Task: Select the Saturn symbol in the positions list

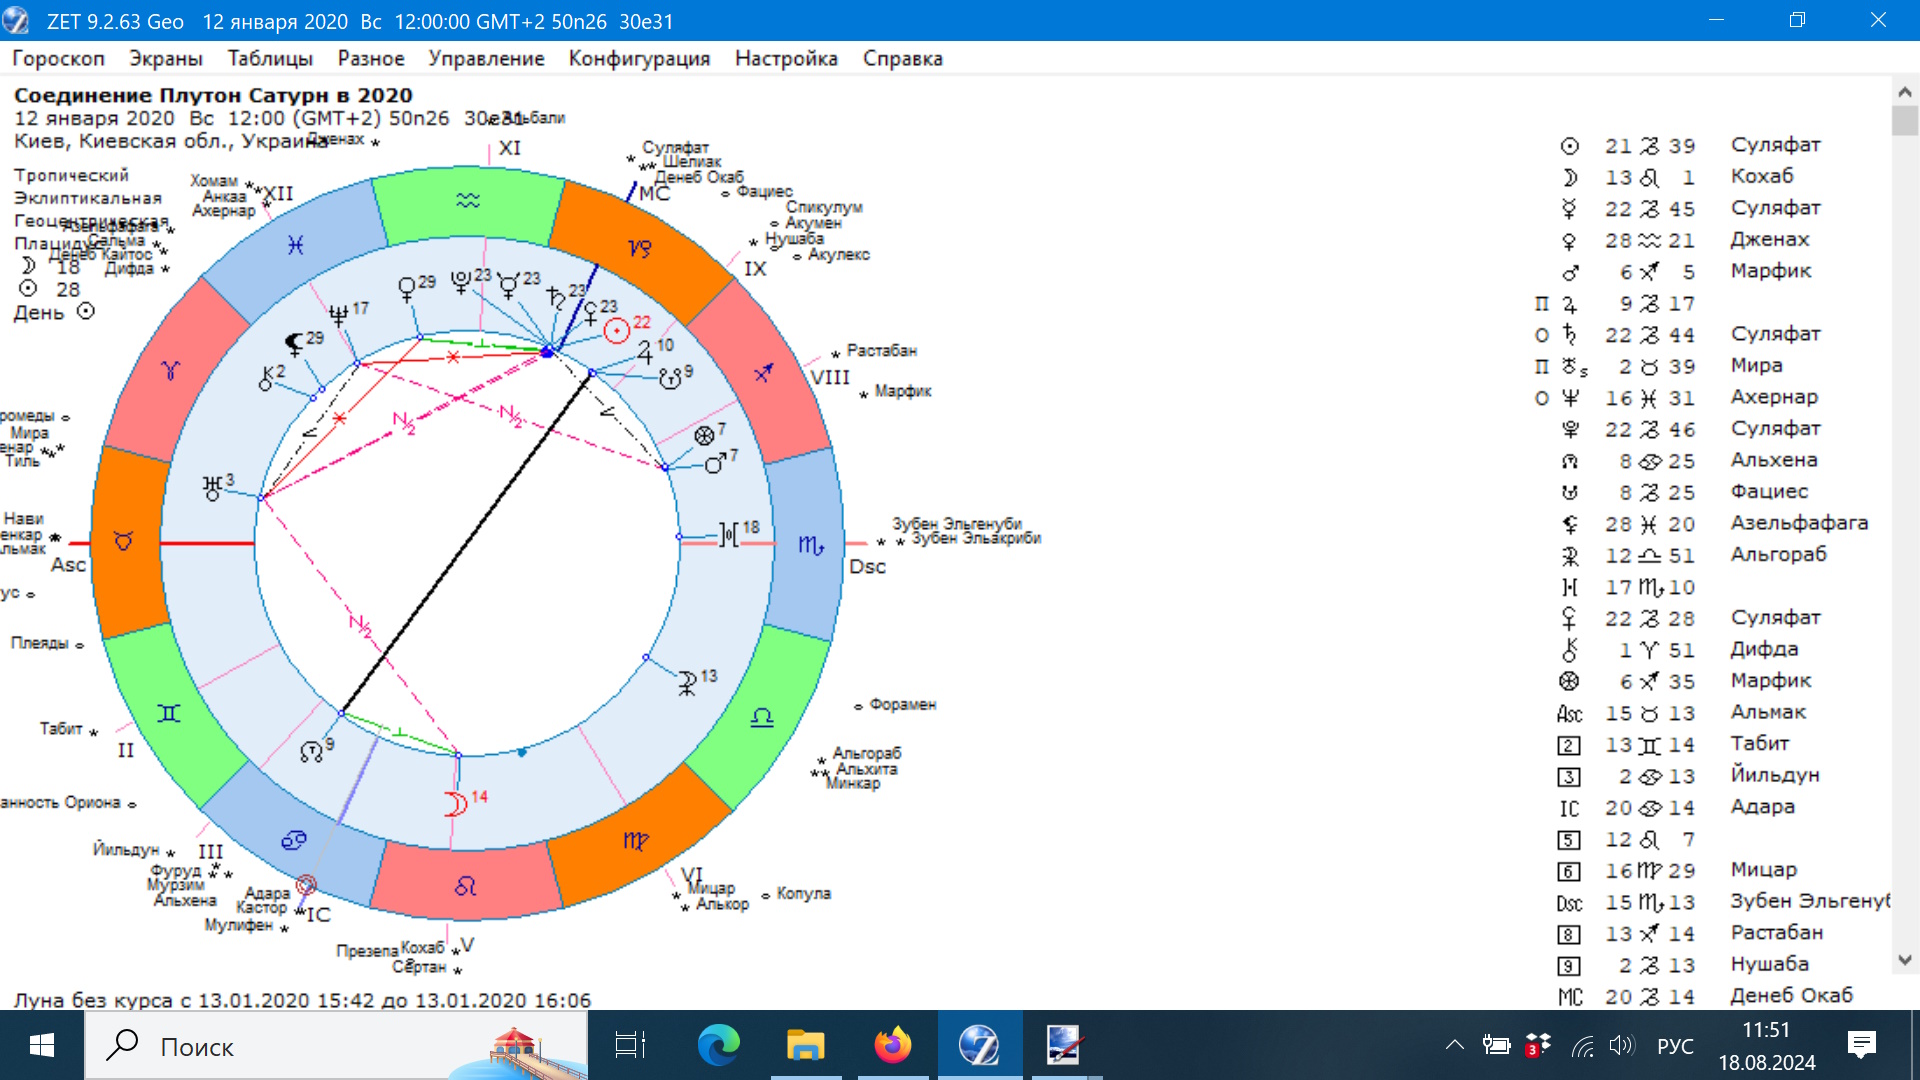Action: (1570, 335)
